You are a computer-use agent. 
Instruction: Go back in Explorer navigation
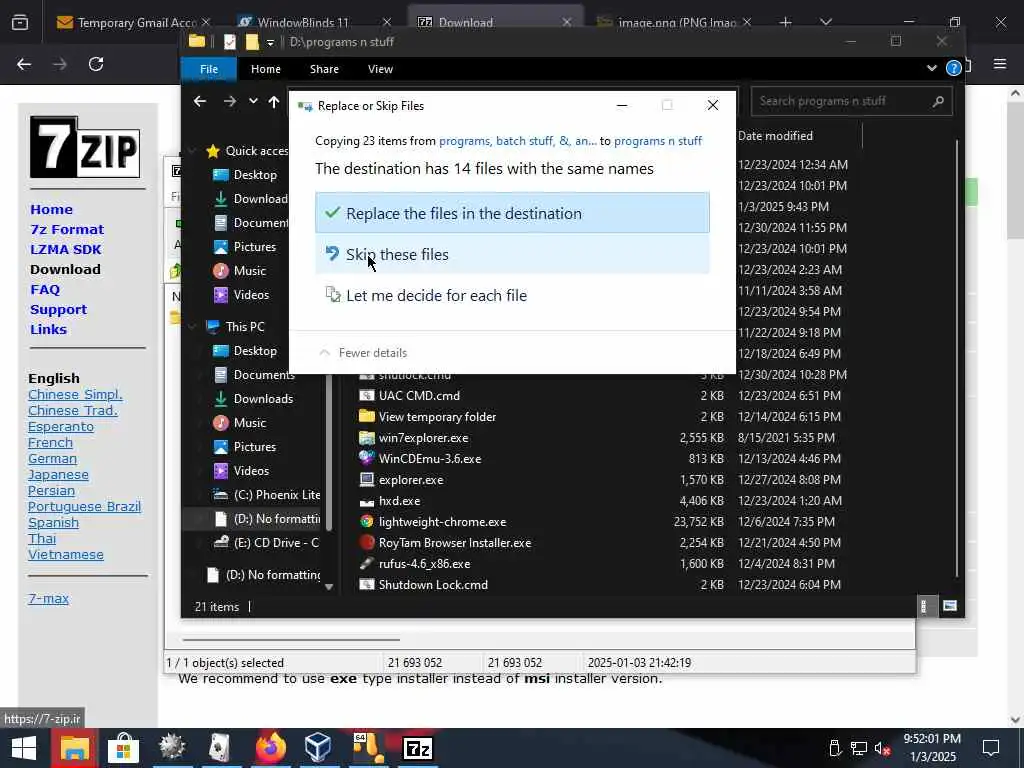[x=200, y=101]
